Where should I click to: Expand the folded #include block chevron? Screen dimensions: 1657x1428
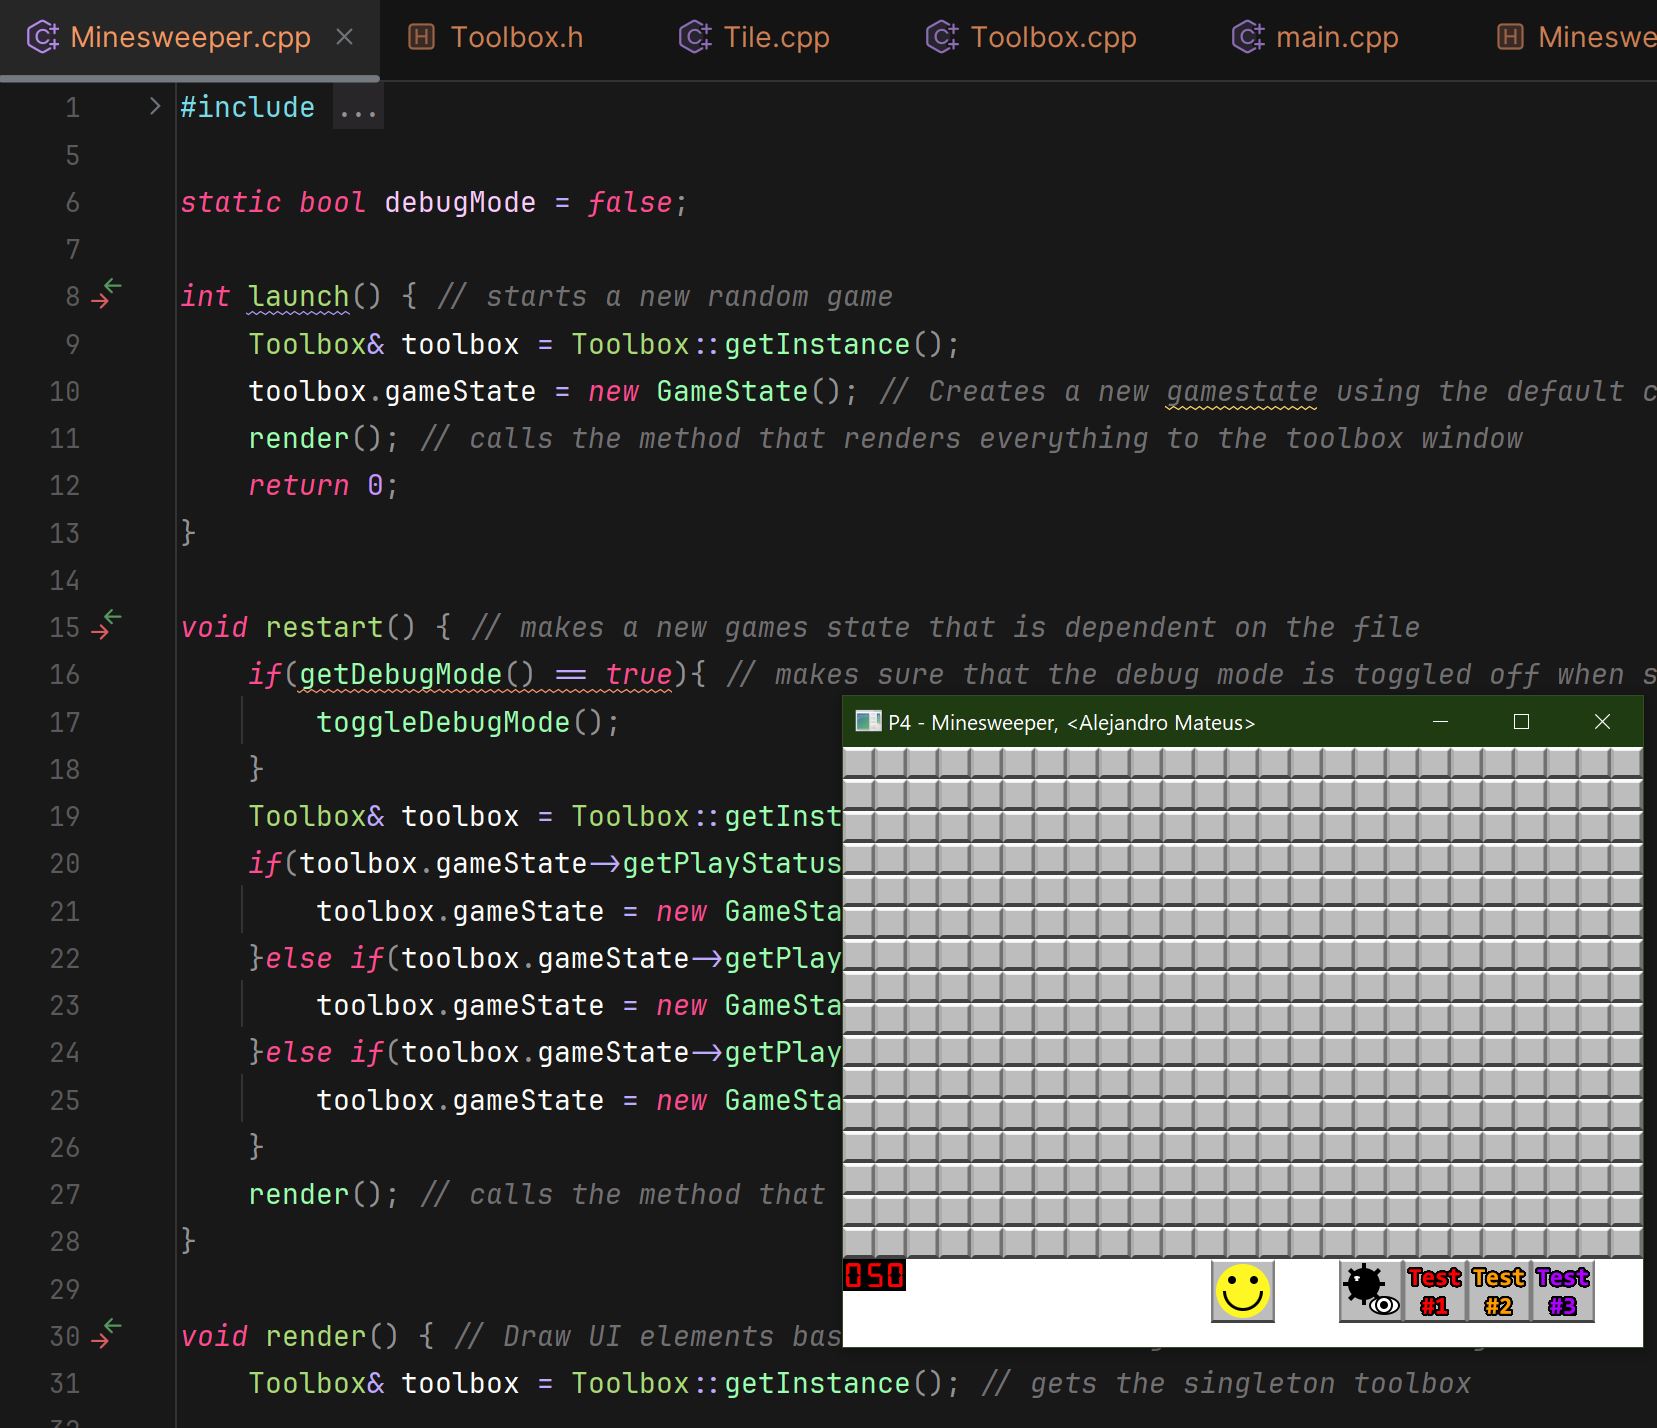pyautogui.click(x=155, y=106)
